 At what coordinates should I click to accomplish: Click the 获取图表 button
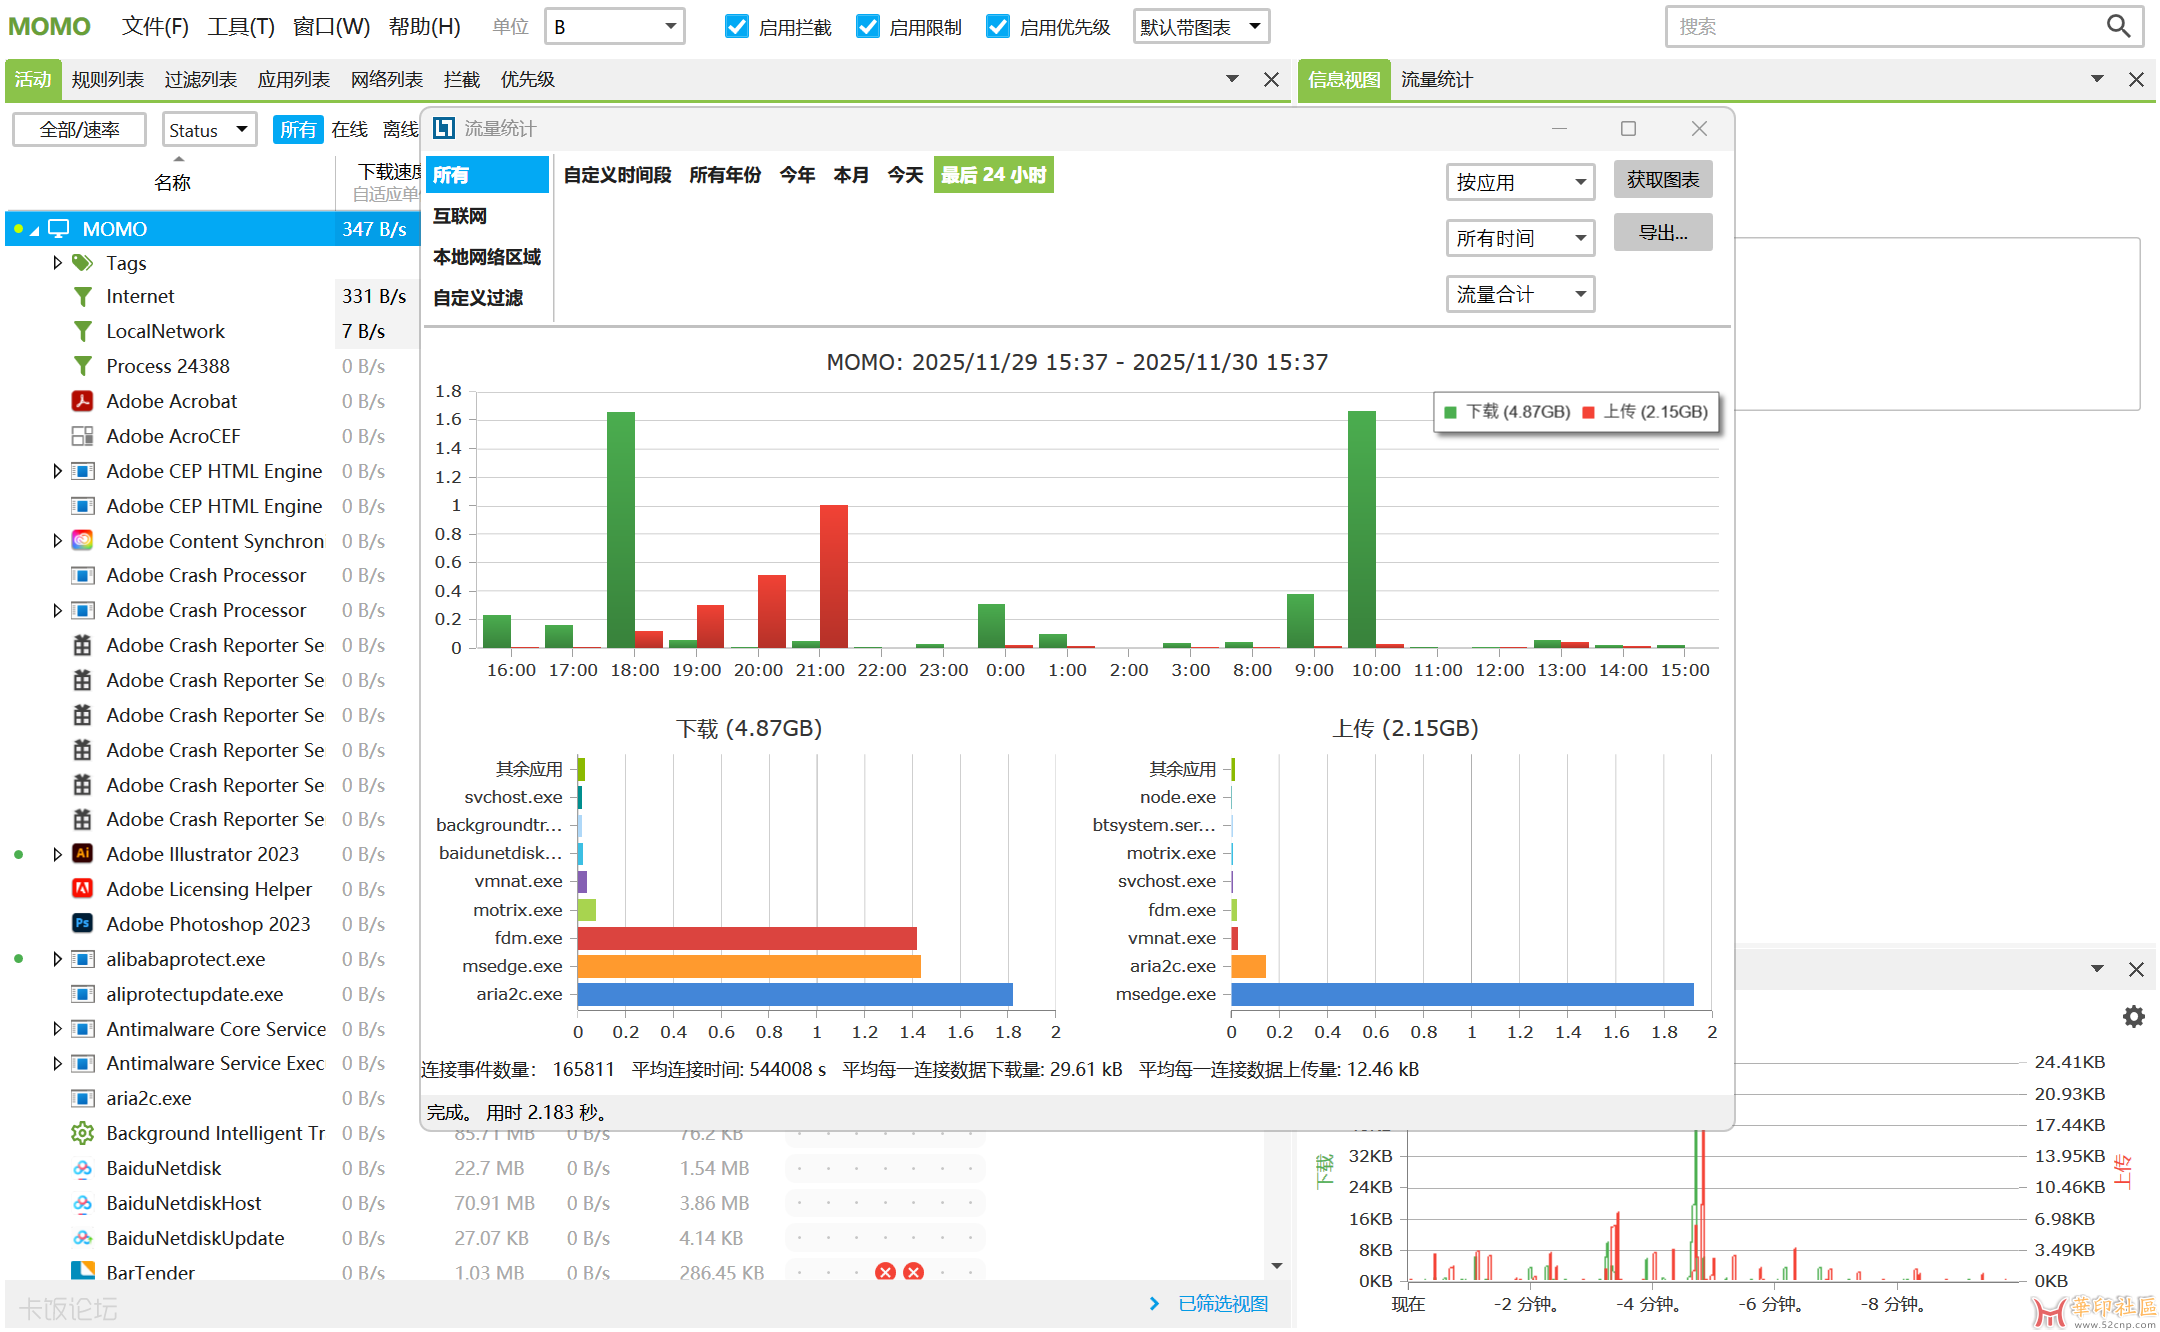pos(1662,180)
